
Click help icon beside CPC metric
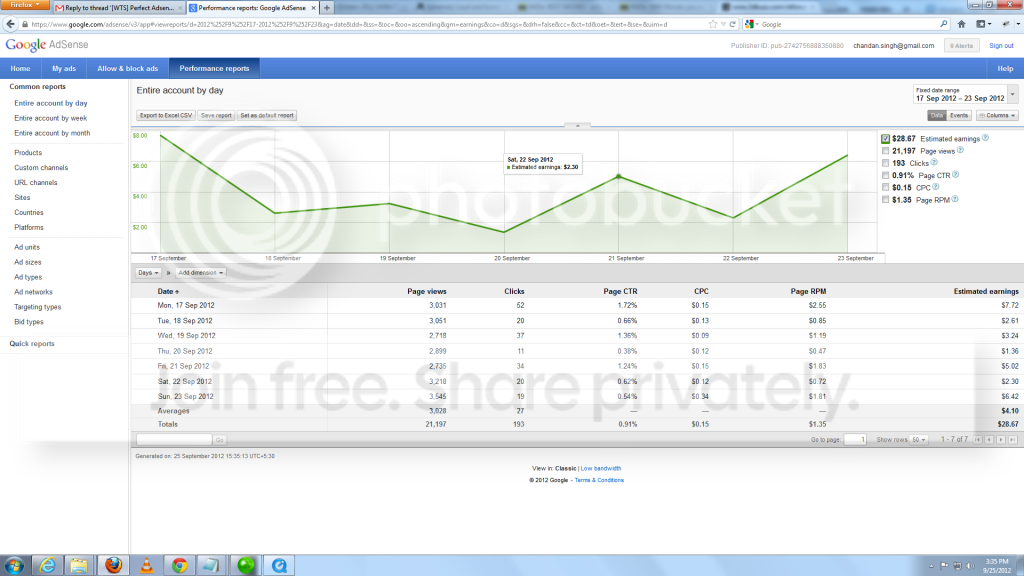tap(936, 187)
